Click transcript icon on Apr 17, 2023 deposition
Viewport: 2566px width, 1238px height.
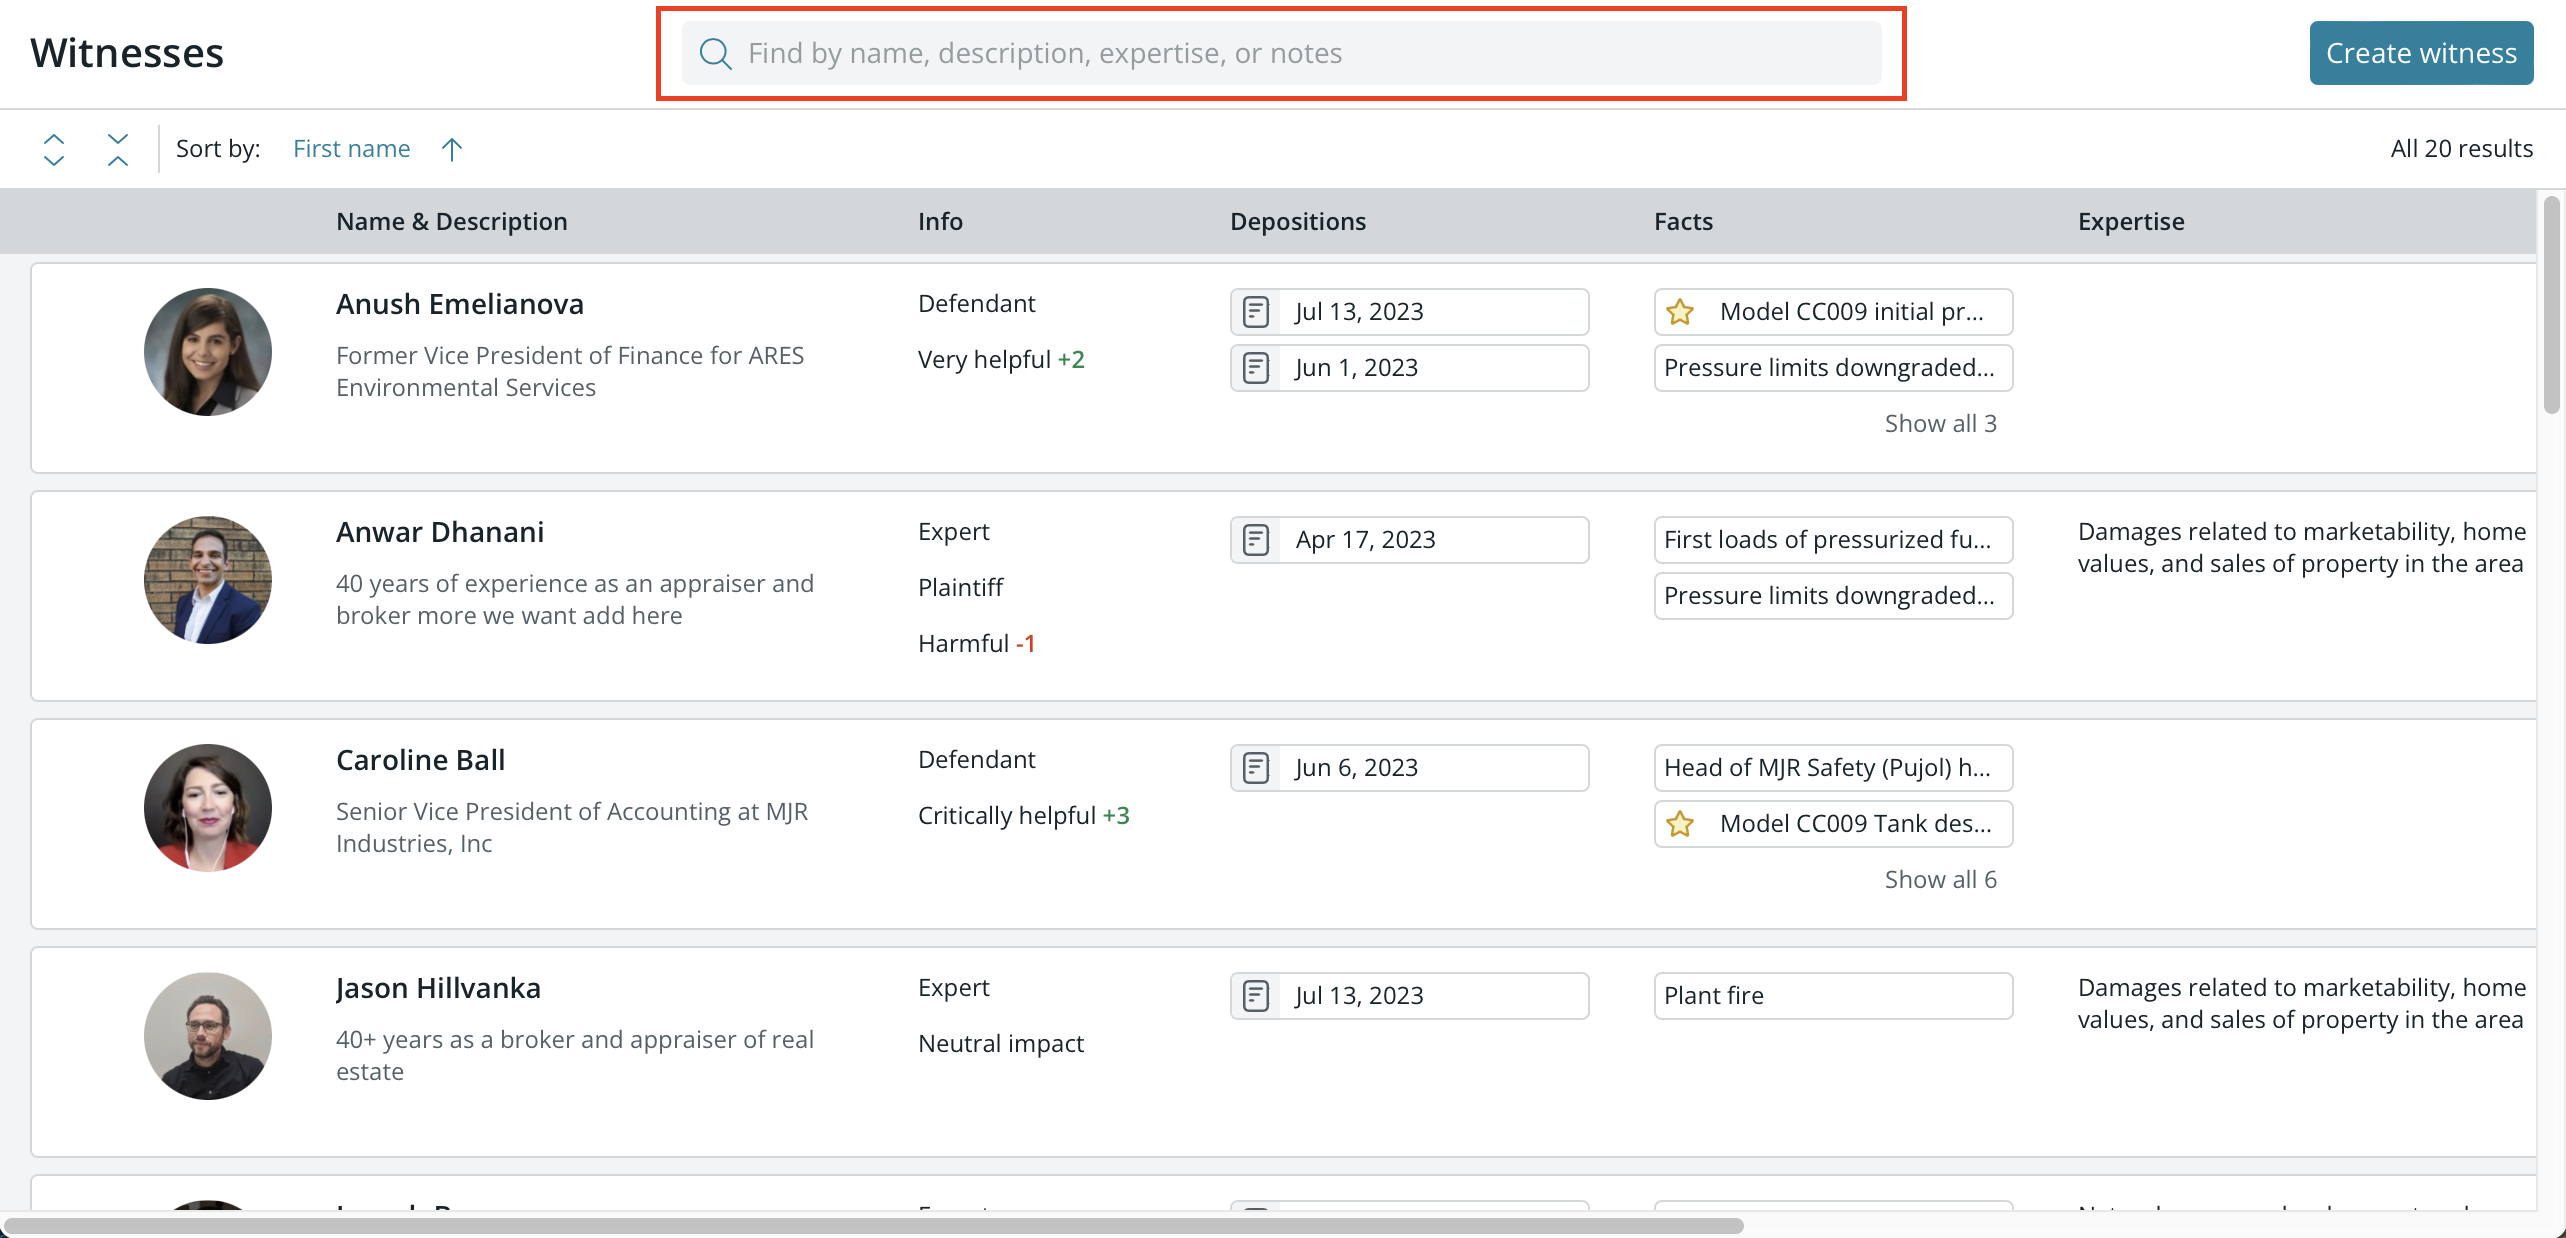click(1256, 540)
